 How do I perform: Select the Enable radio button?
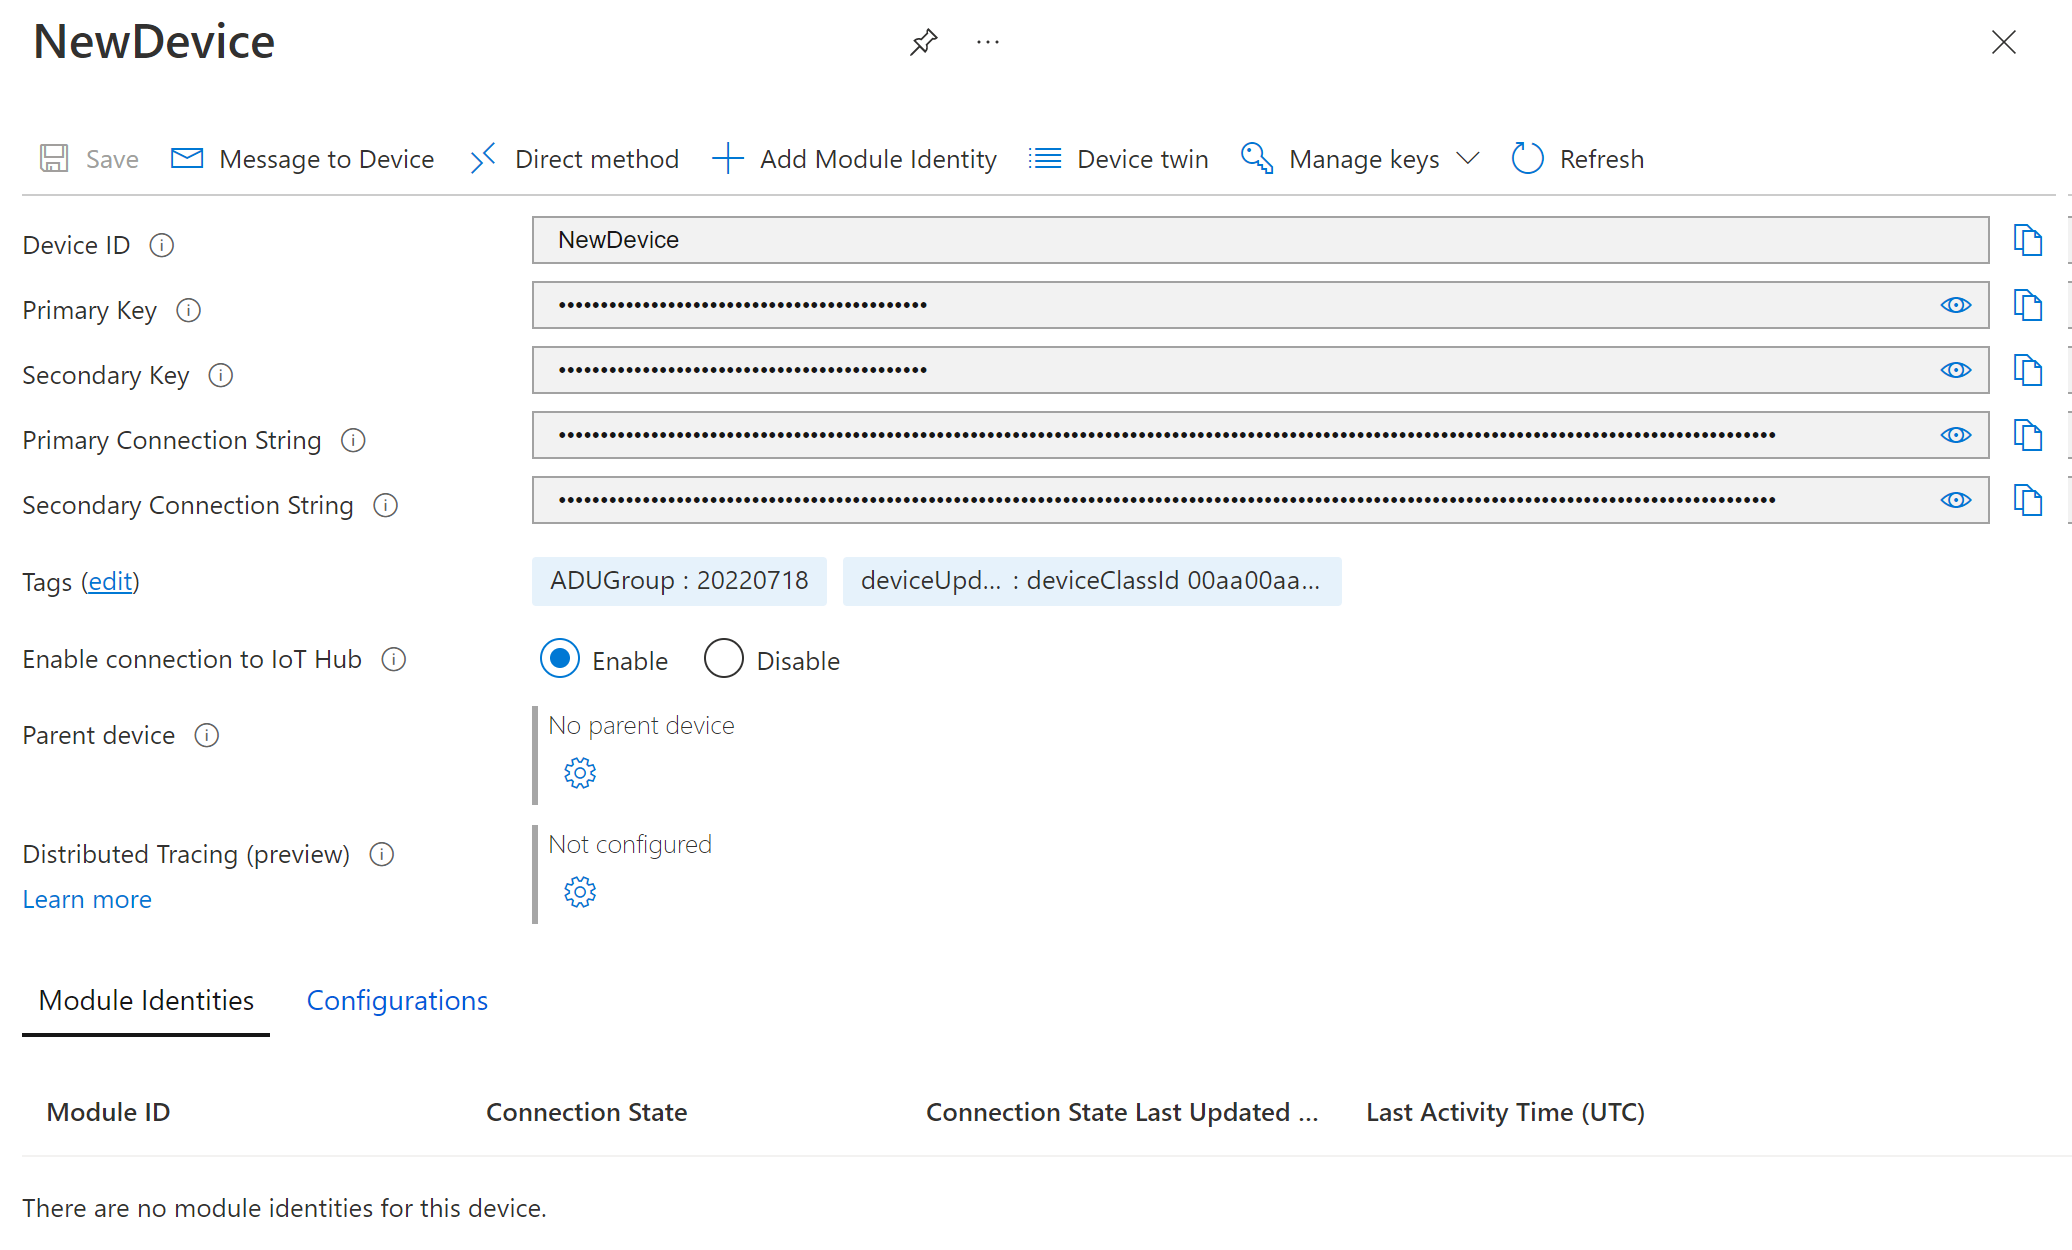click(560, 659)
